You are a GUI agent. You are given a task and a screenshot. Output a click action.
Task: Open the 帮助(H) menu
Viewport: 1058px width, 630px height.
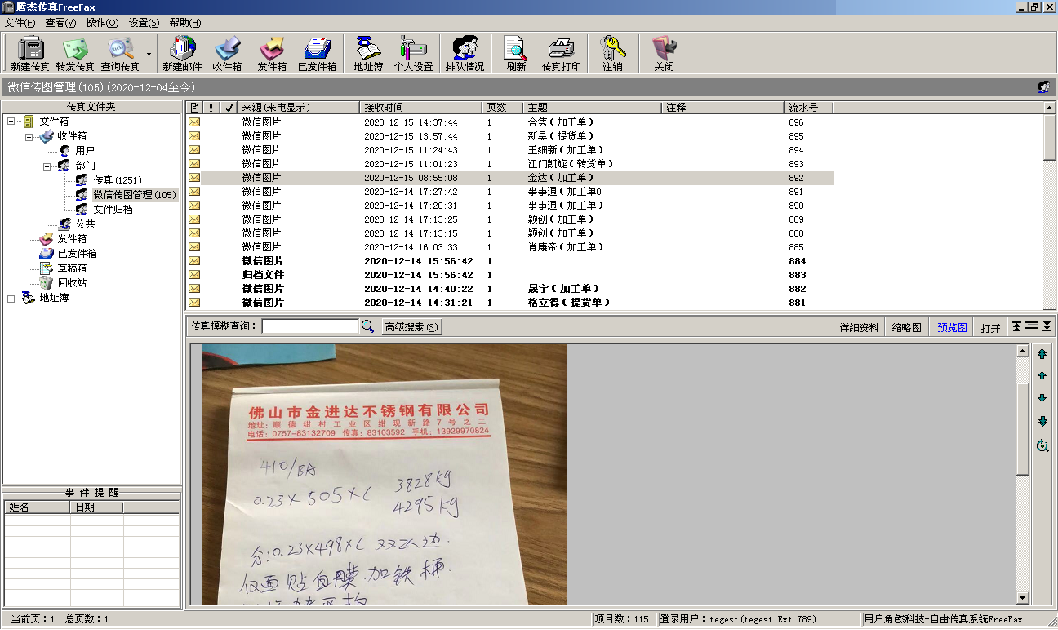(185, 23)
